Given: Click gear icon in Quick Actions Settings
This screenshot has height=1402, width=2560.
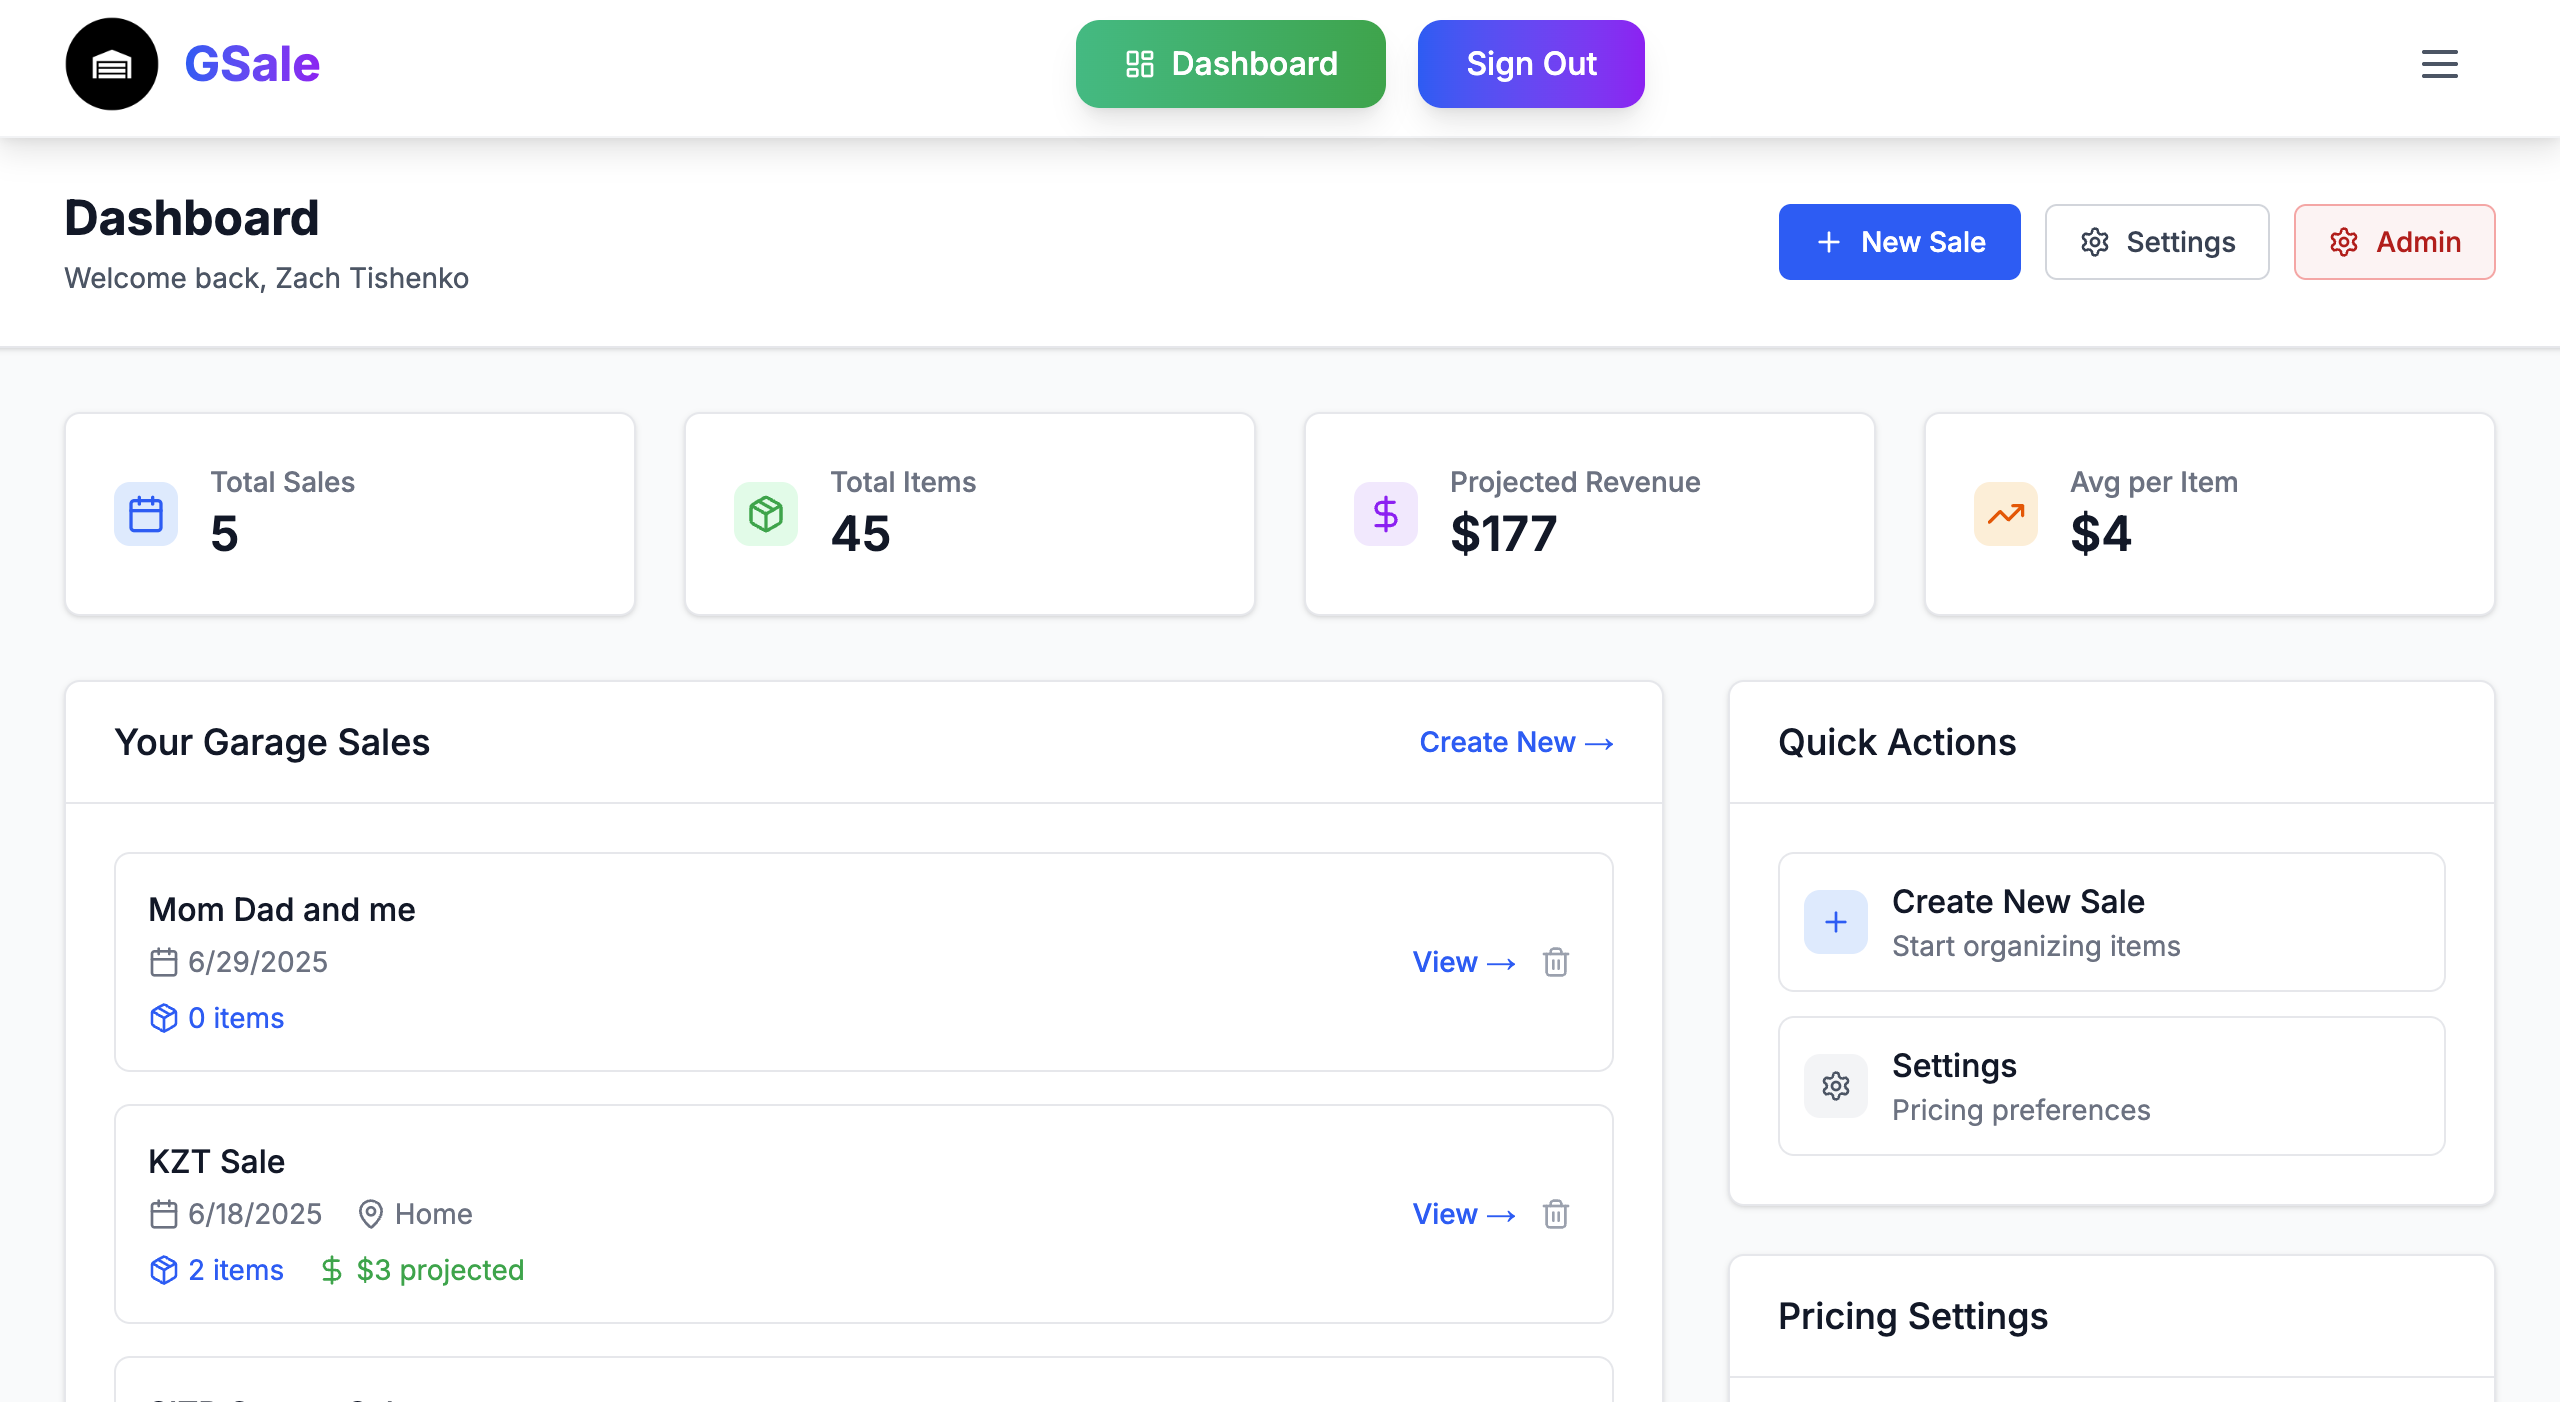Looking at the screenshot, I should point(1836,1086).
